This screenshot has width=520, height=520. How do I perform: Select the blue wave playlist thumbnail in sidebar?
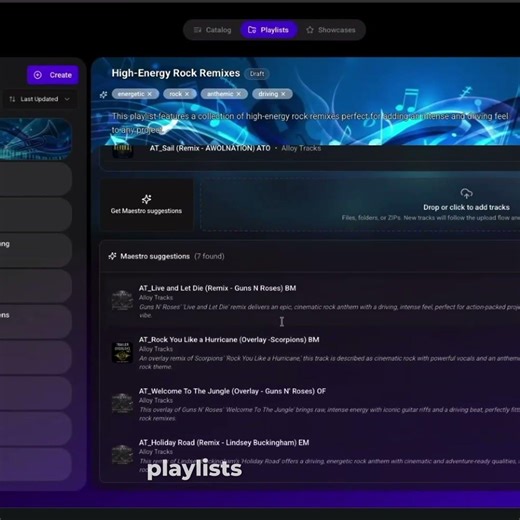[35, 139]
